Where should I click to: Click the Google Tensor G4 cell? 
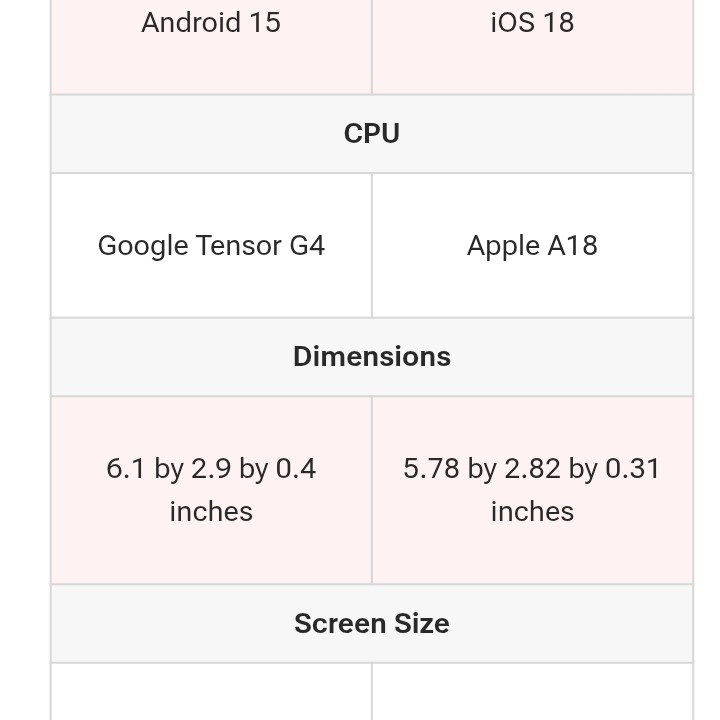pyautogui.click(x=211, y=246)
